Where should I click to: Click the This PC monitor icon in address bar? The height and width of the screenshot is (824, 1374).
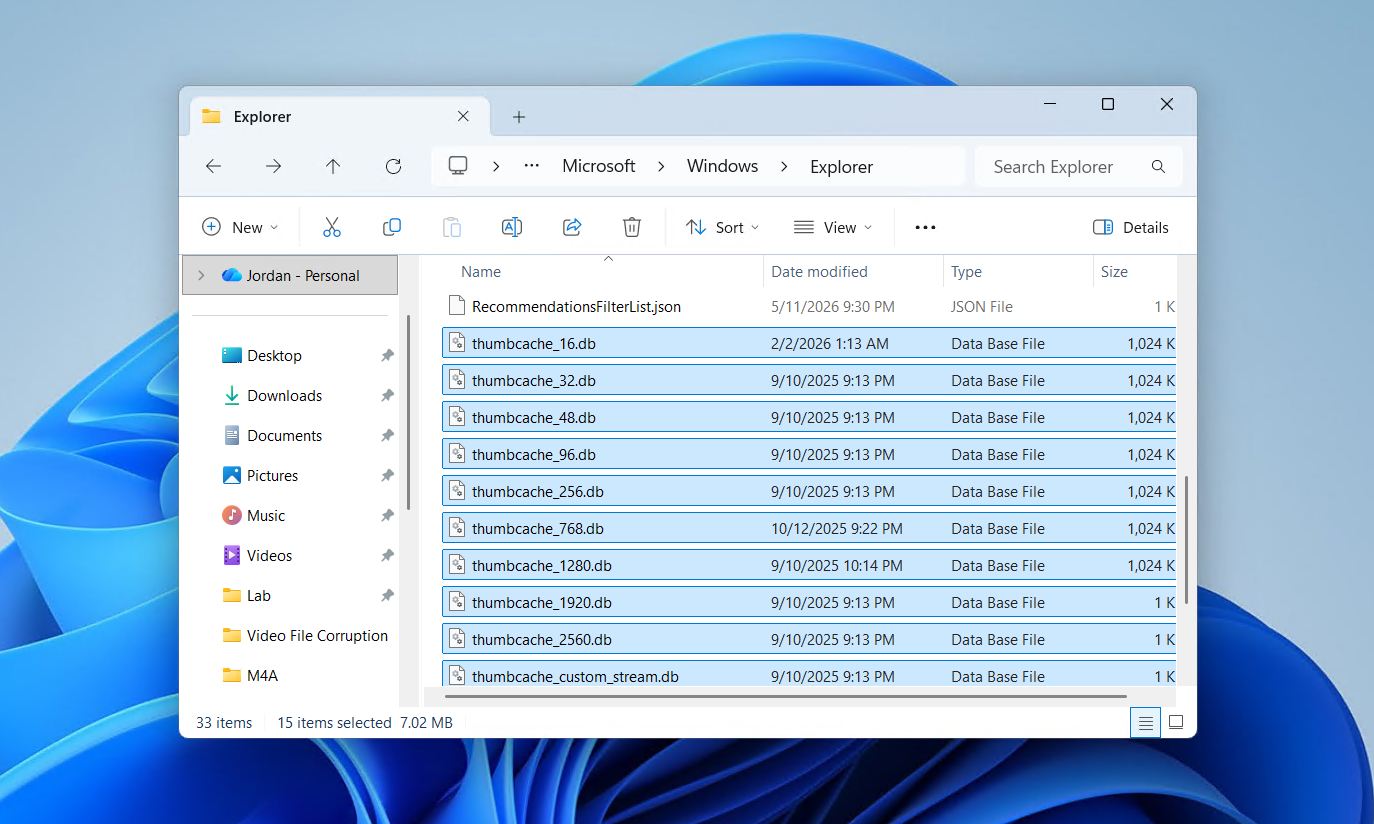(x=458, y=166)
